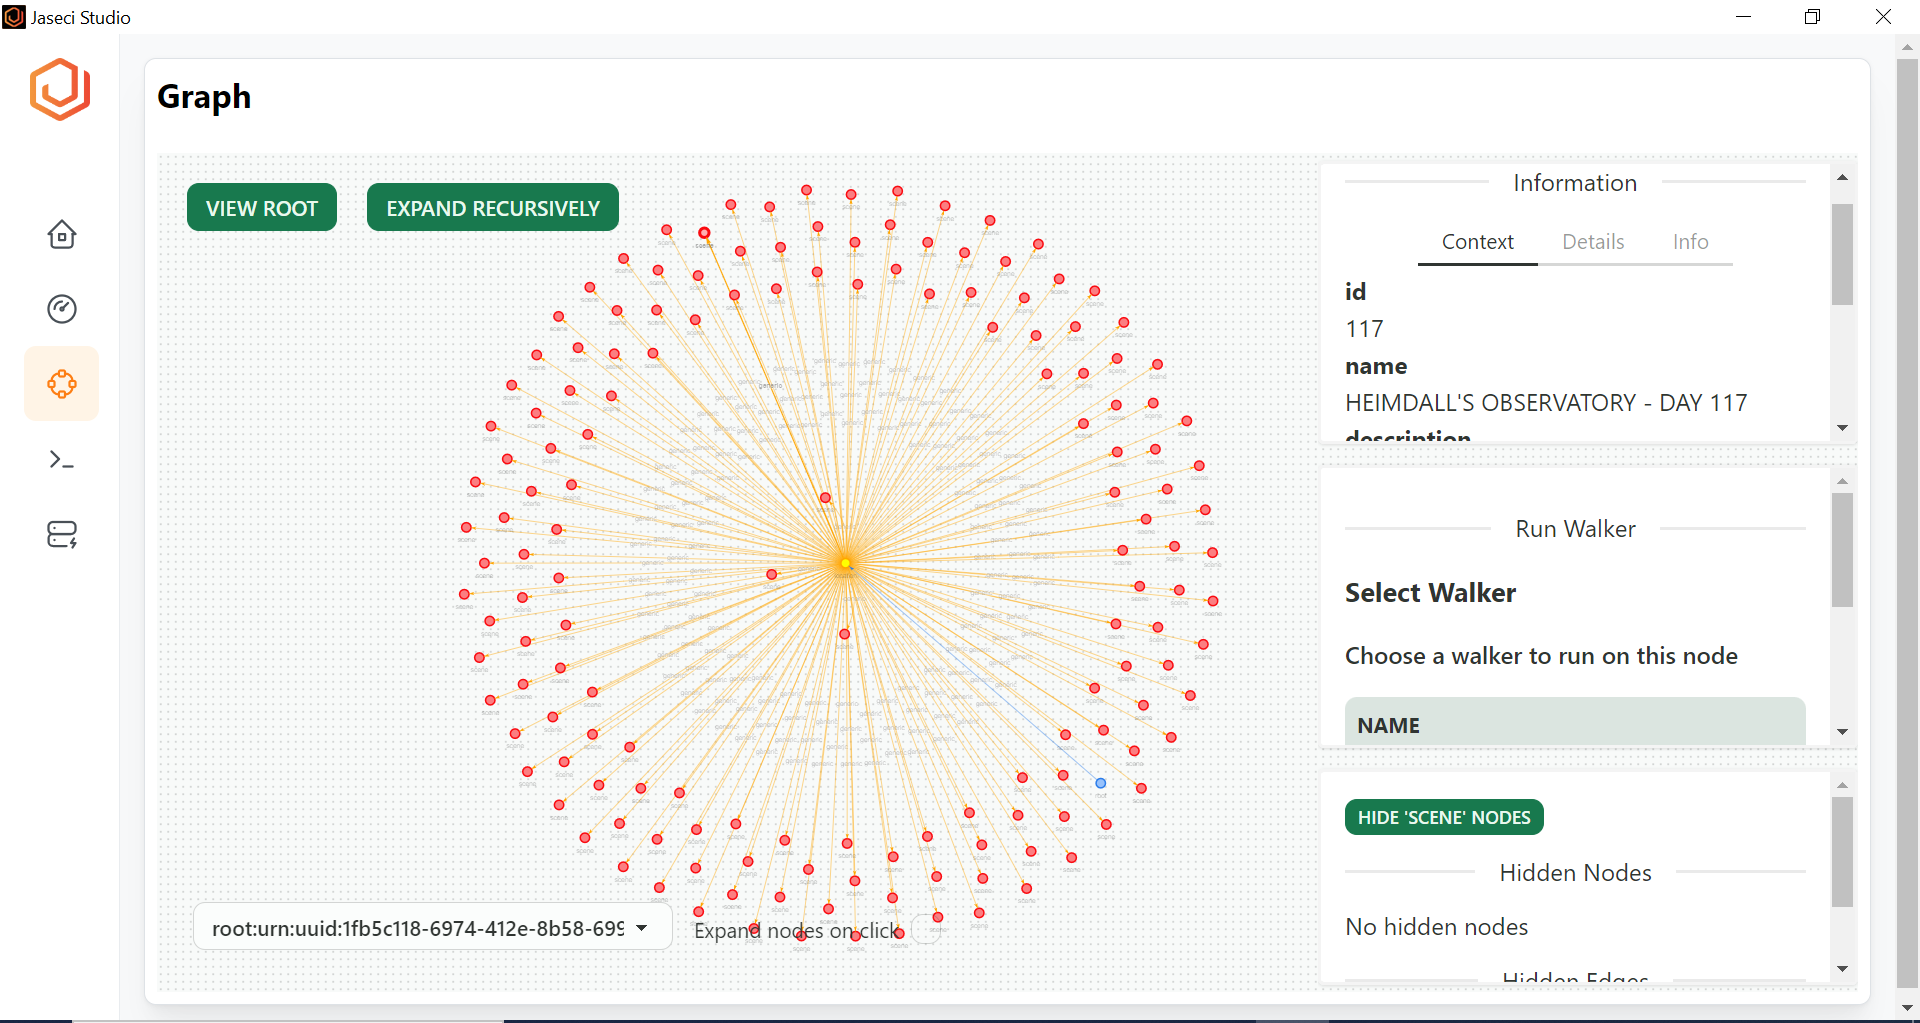Viewport: 1920px width, 1023px height.
Task: Run Walker panel: click scroll down arrow
Action: [x=1842, y=732]
